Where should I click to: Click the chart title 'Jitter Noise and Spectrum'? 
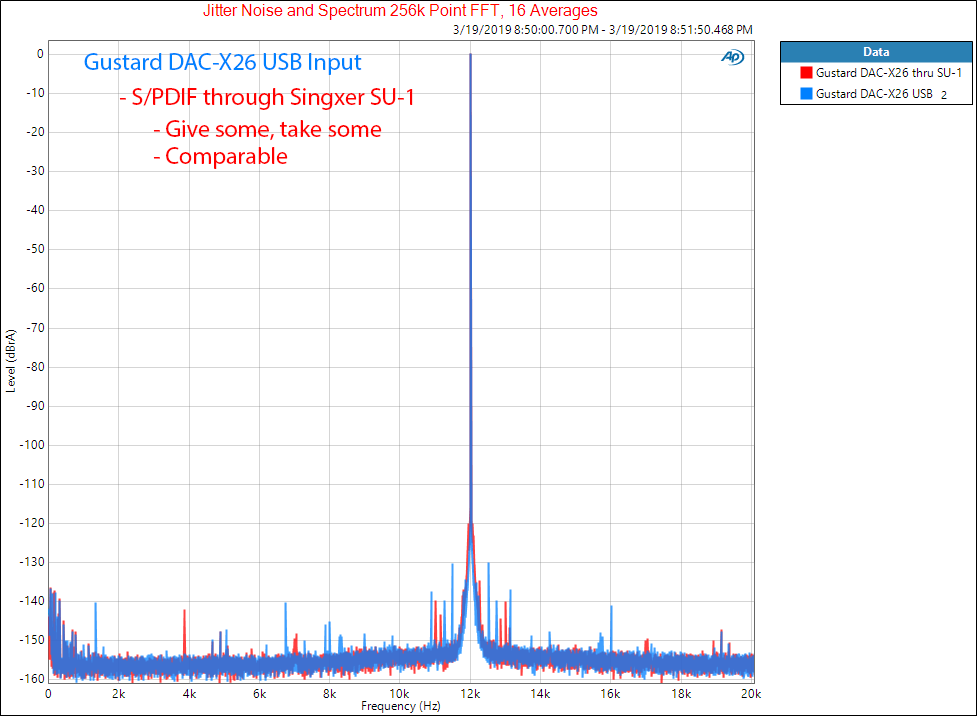pos(400,10)
